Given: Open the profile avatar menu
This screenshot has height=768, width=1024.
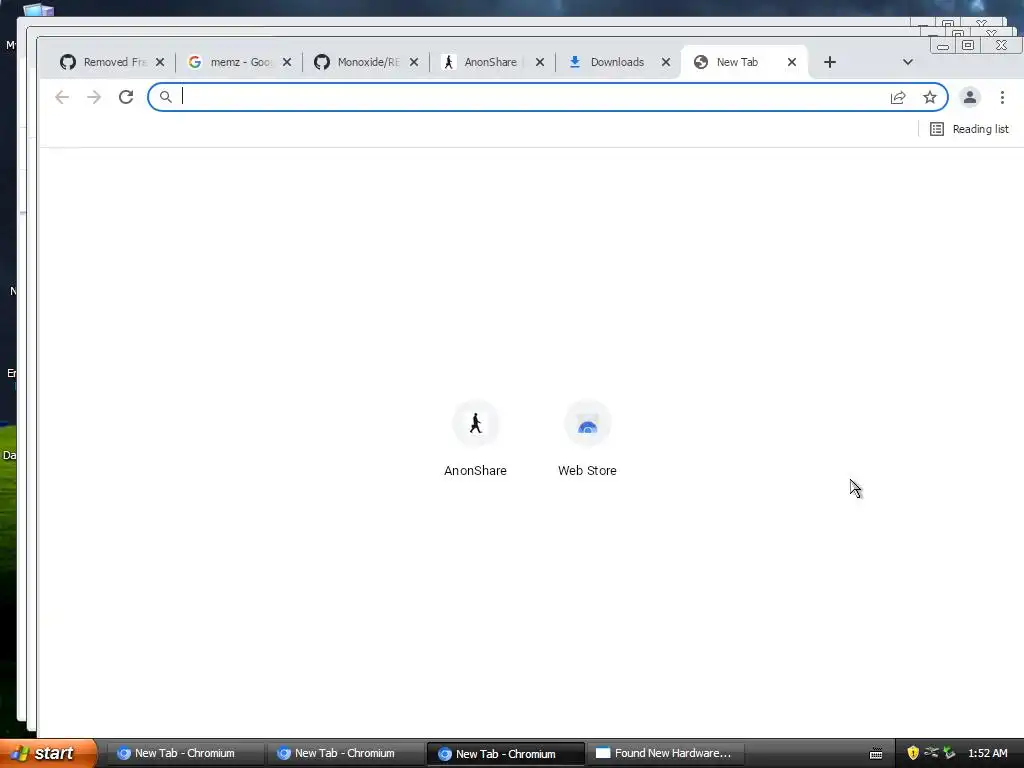Looking at the screenshot, I should [970, 97].
